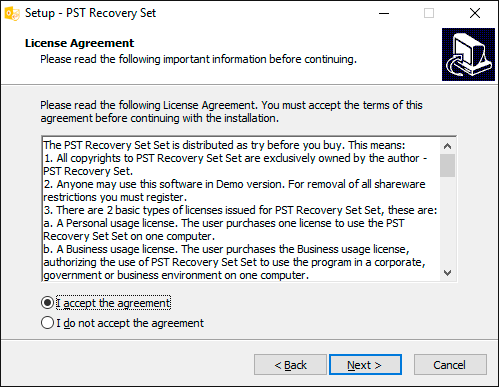Click the 'I accept the agreement' label text
This screenshot has height=387, width=499.
coord(113,303)
